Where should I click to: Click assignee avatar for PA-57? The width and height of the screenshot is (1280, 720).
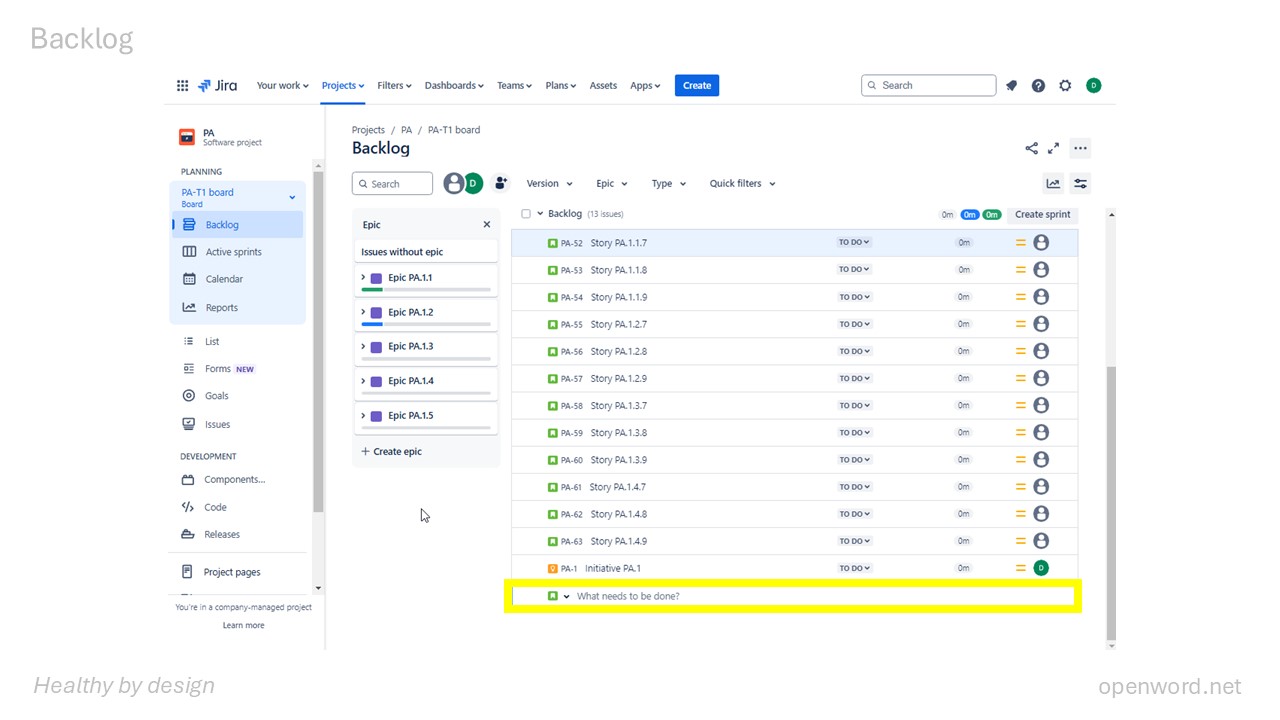pyautogui.click(x=1041, y=378)
